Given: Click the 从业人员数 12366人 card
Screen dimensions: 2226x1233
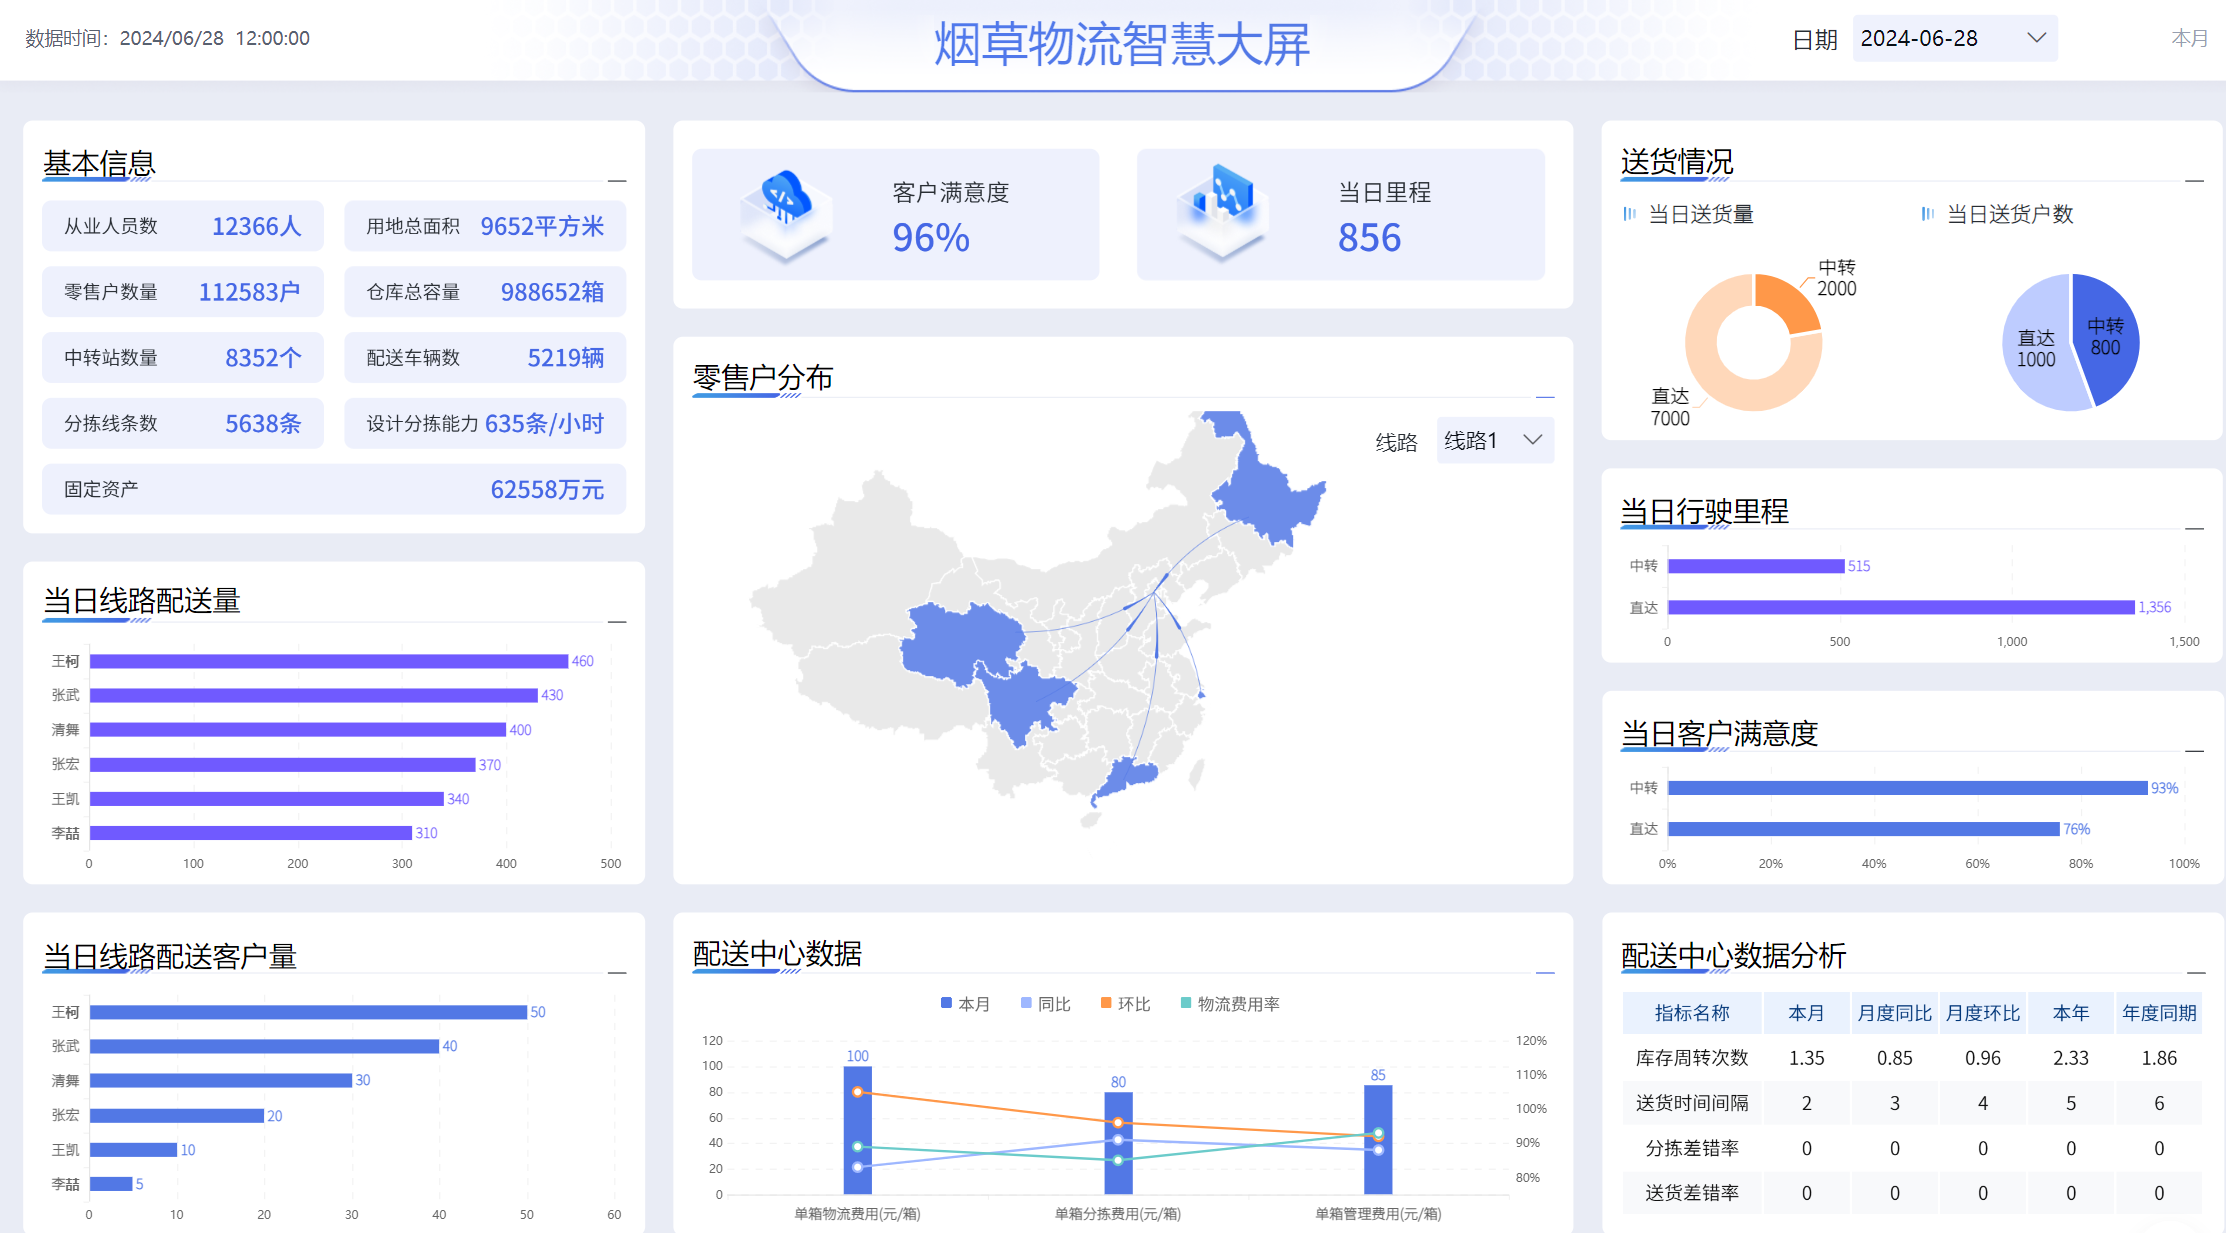Looking at the screenshot, I should coord(183,226).
